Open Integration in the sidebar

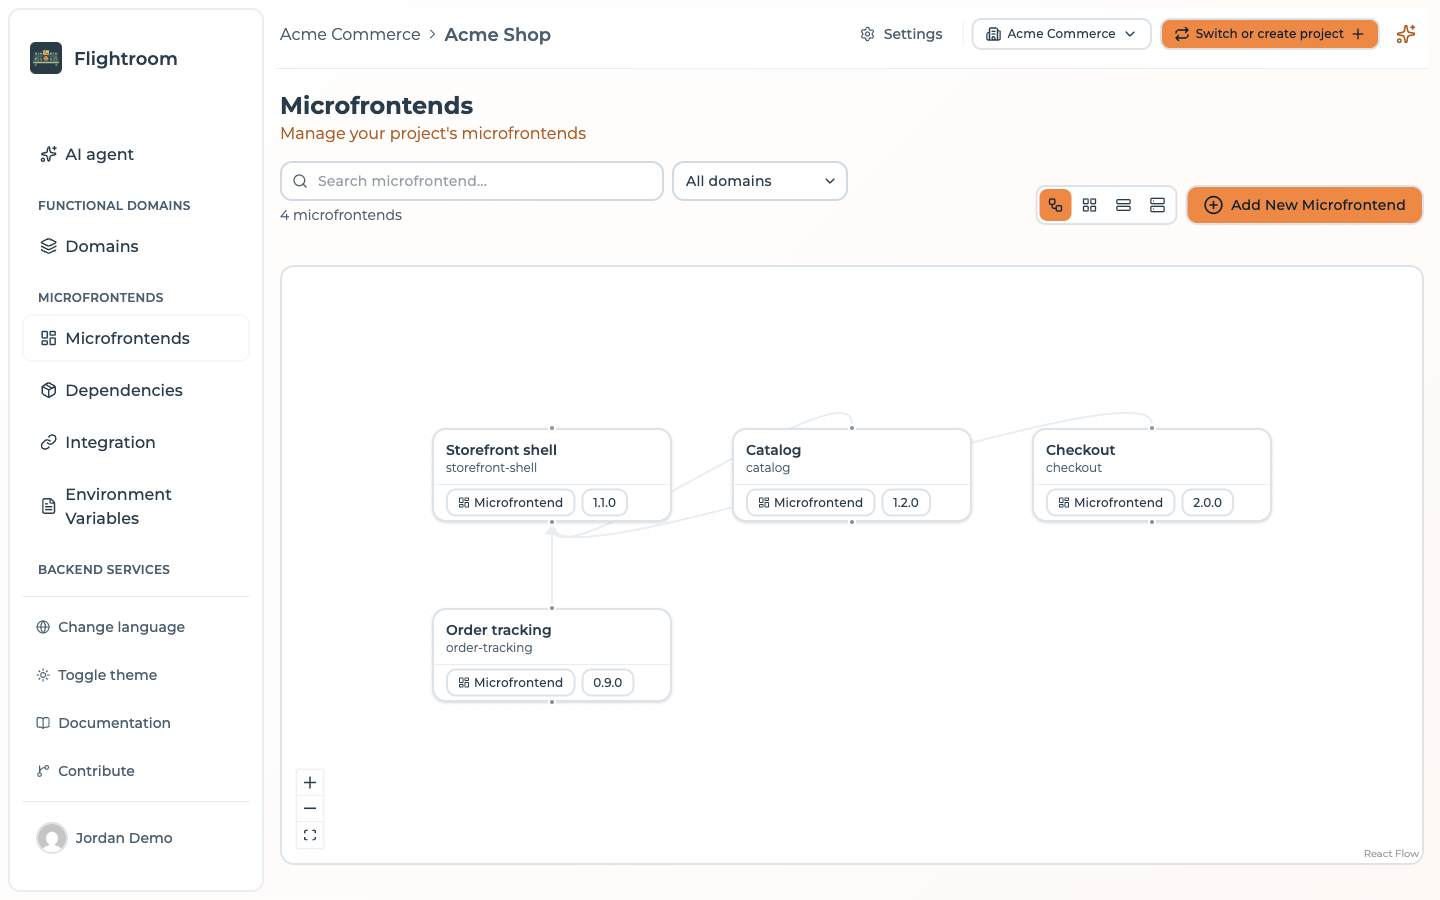[x=136, y=442]
